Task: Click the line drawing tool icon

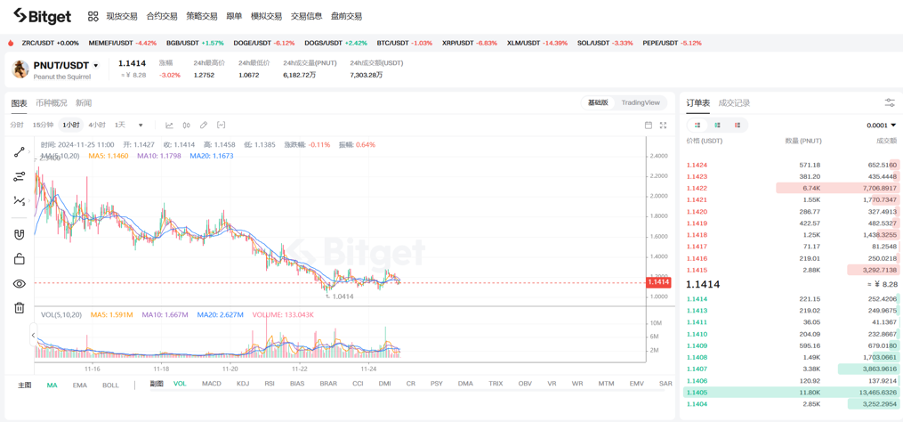Action: tap(19, 152)
